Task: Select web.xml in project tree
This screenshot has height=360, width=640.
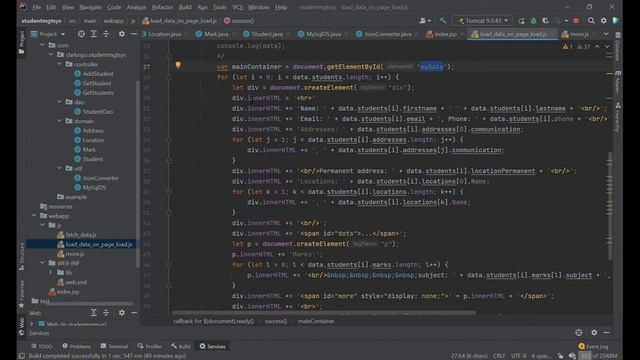Action: (x=76, y=282)
